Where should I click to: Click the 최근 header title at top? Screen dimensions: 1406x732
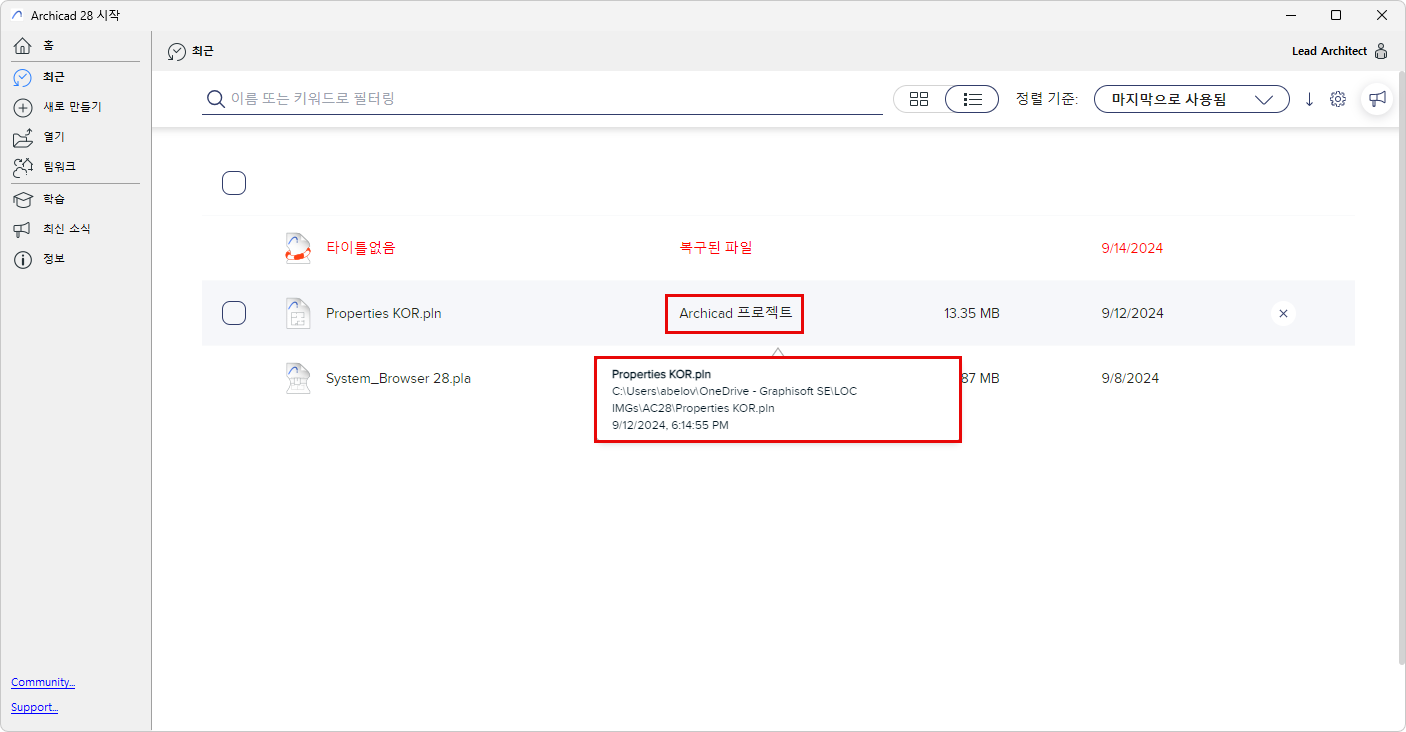203,51
